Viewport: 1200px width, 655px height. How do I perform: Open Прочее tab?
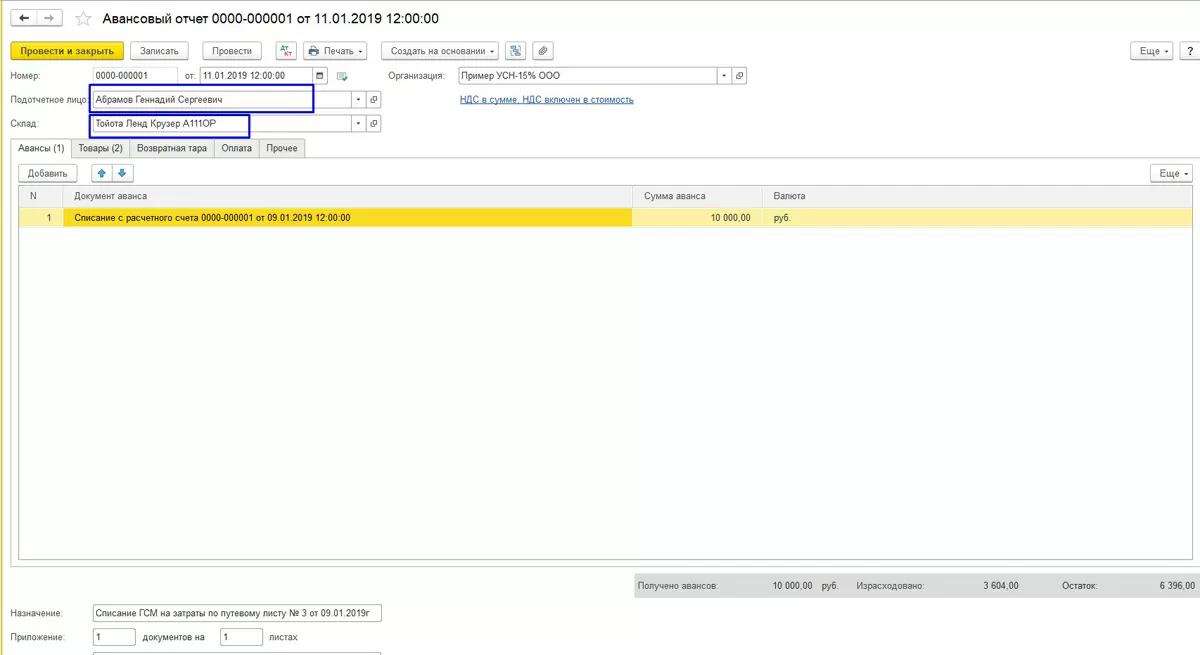[x=282, y=148]
